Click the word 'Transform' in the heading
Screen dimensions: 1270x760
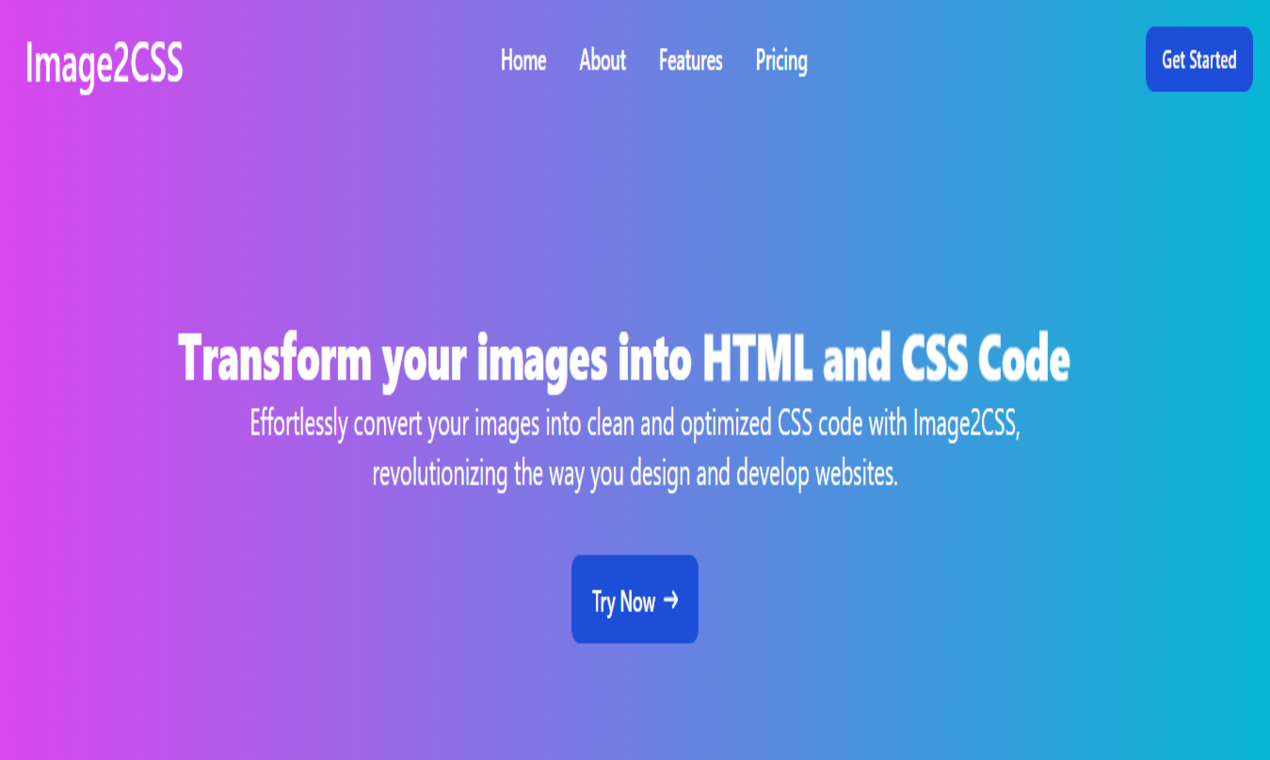(x=275, y=358)
